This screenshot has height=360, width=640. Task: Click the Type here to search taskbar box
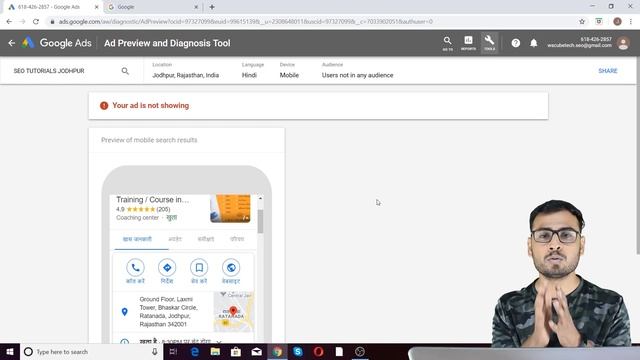[91, 351]
